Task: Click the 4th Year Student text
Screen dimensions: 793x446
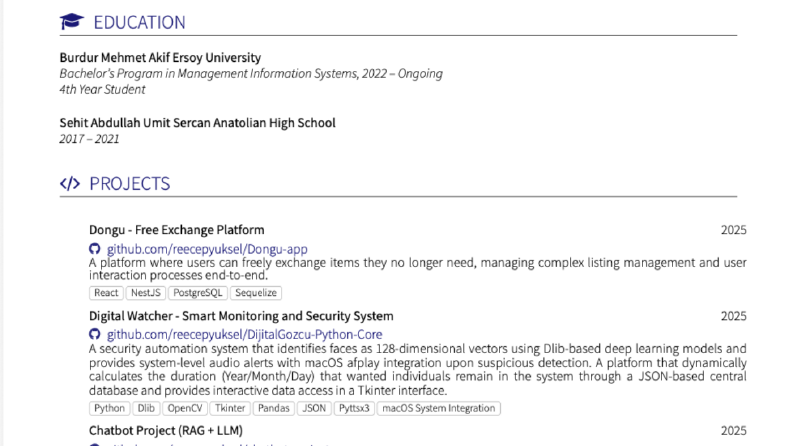Action: [102, 90]
